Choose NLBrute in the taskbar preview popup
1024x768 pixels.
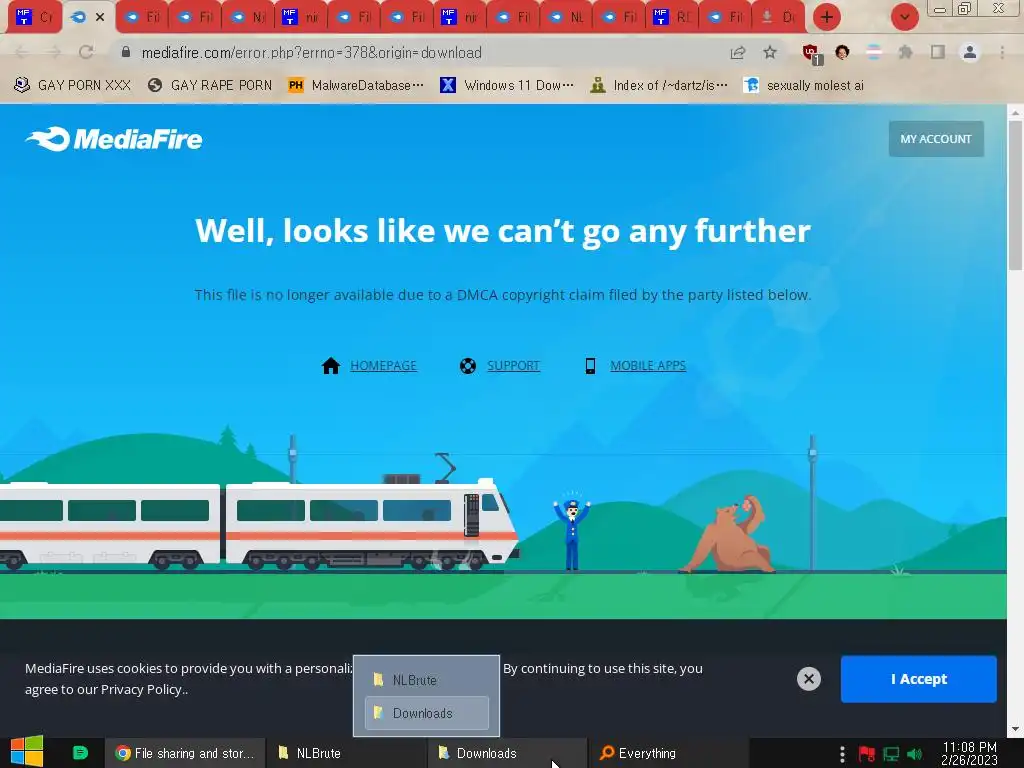coord(426,680)
